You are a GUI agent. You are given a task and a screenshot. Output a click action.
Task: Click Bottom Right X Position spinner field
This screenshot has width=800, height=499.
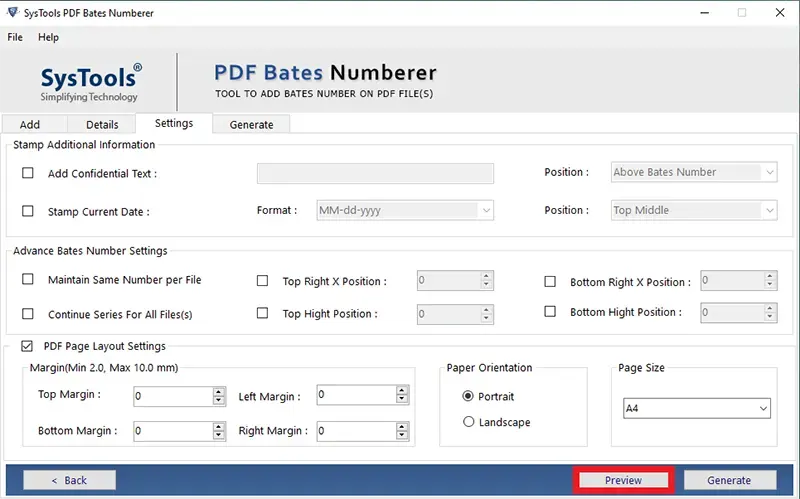739,281
